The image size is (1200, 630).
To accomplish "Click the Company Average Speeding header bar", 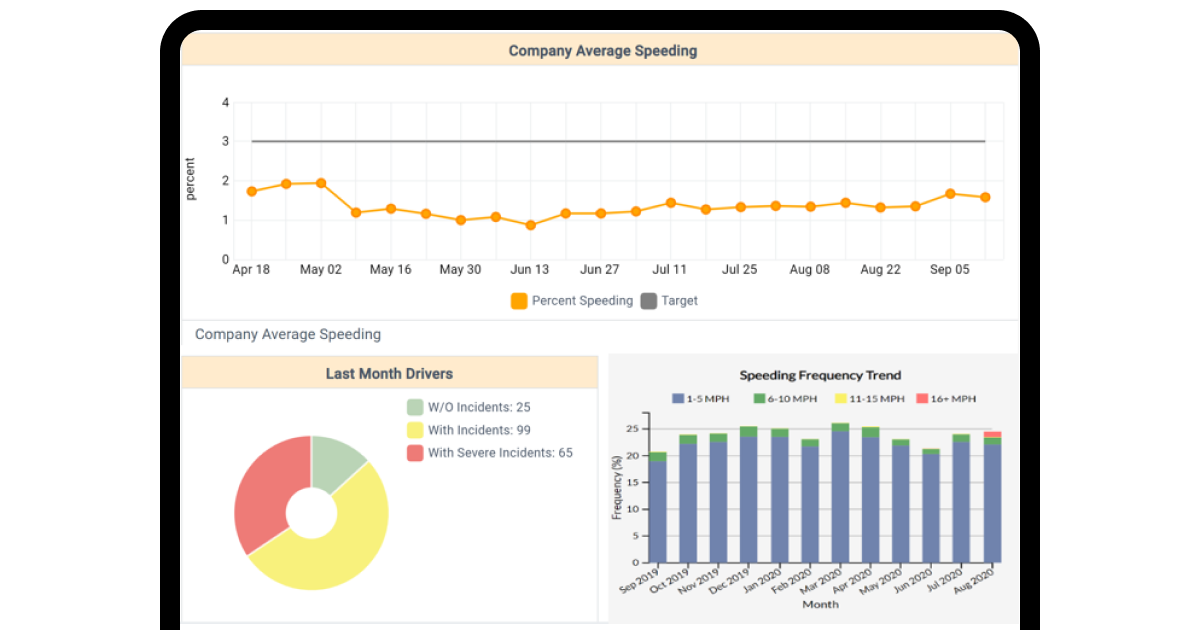I will 600,50.
